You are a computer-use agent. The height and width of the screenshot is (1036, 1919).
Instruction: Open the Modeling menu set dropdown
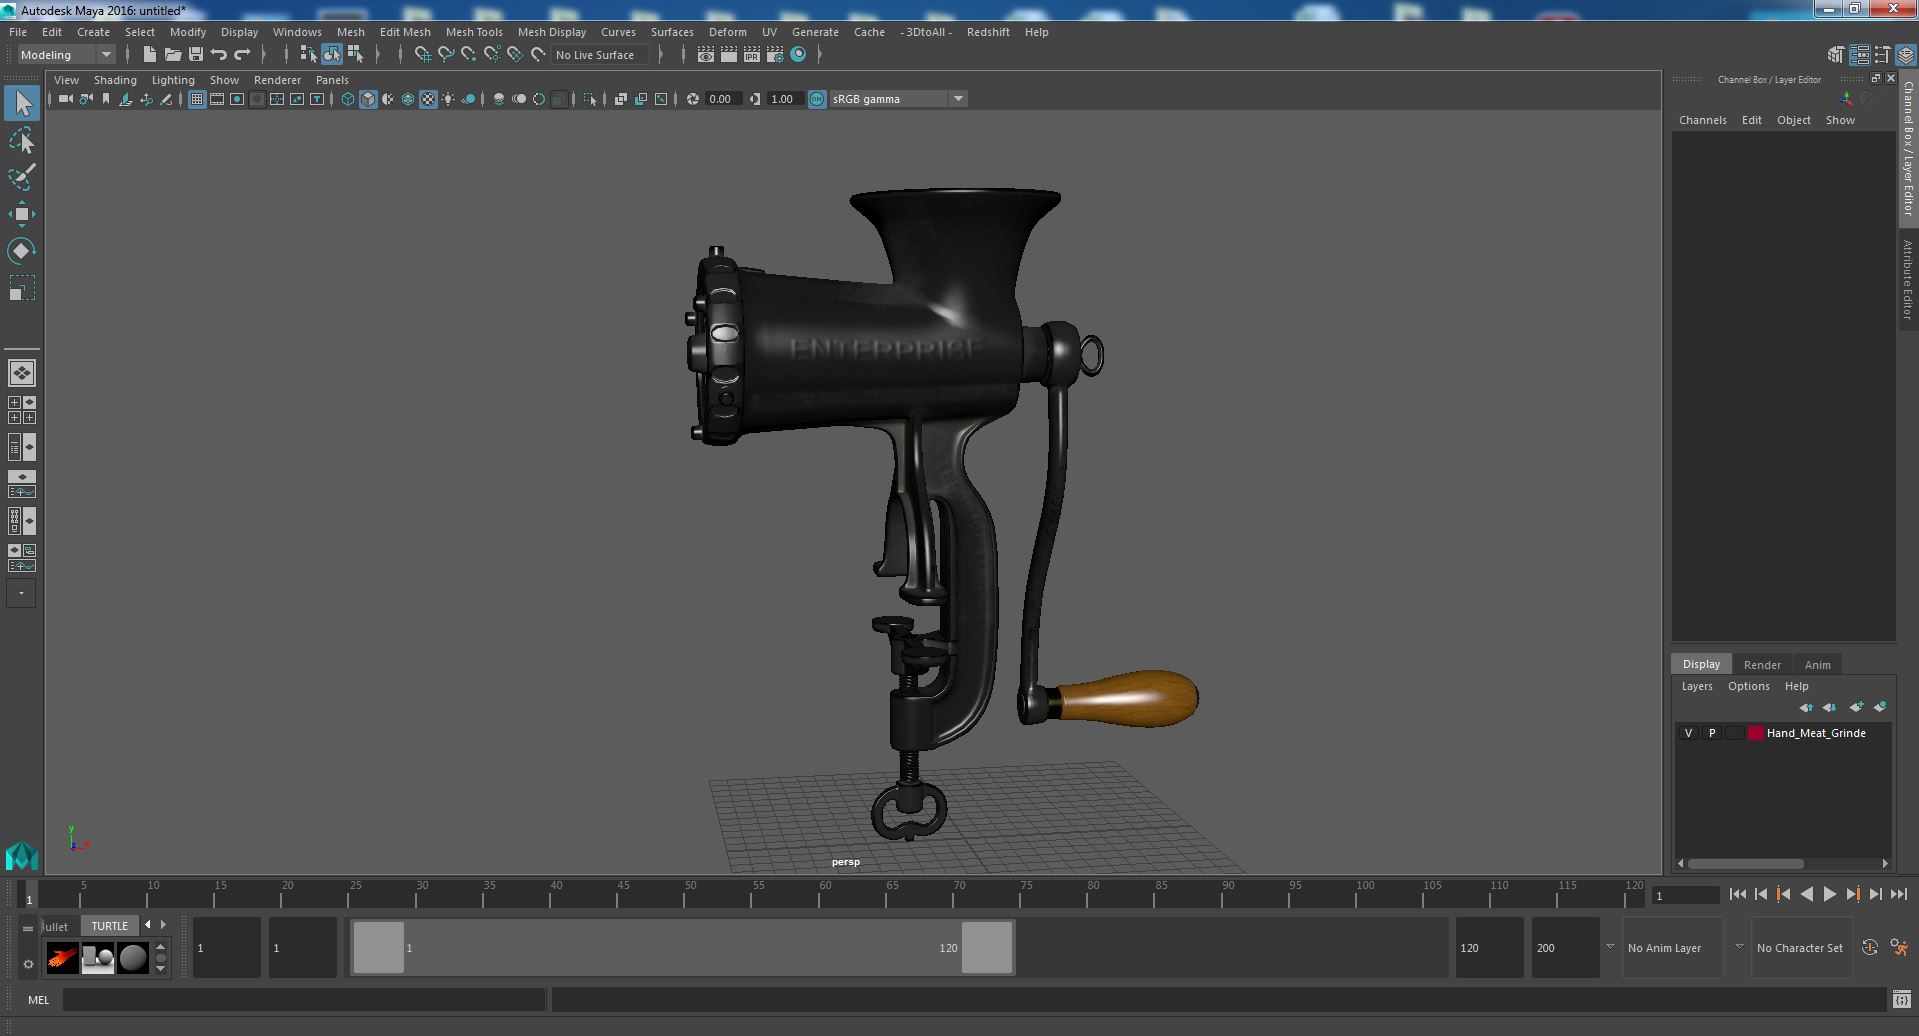point(66,55)
